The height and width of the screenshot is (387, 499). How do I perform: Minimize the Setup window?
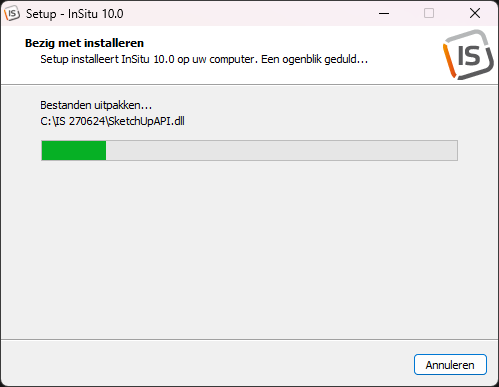click(384, 14)
